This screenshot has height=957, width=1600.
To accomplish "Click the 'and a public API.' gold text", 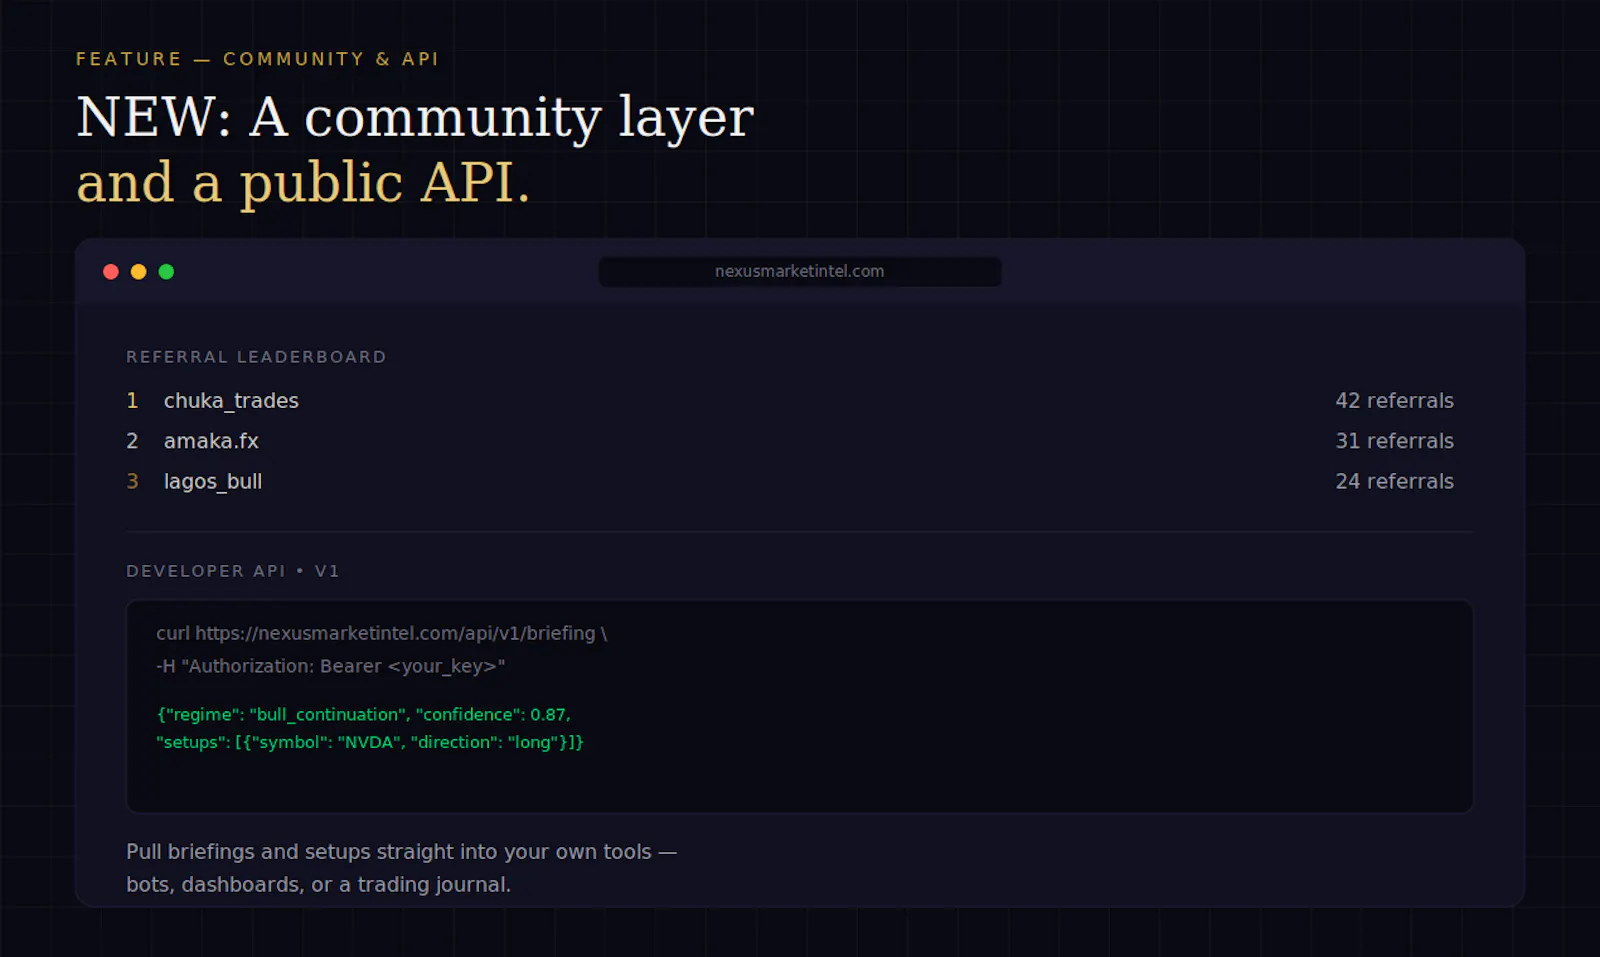I will (x=303, y=183).
